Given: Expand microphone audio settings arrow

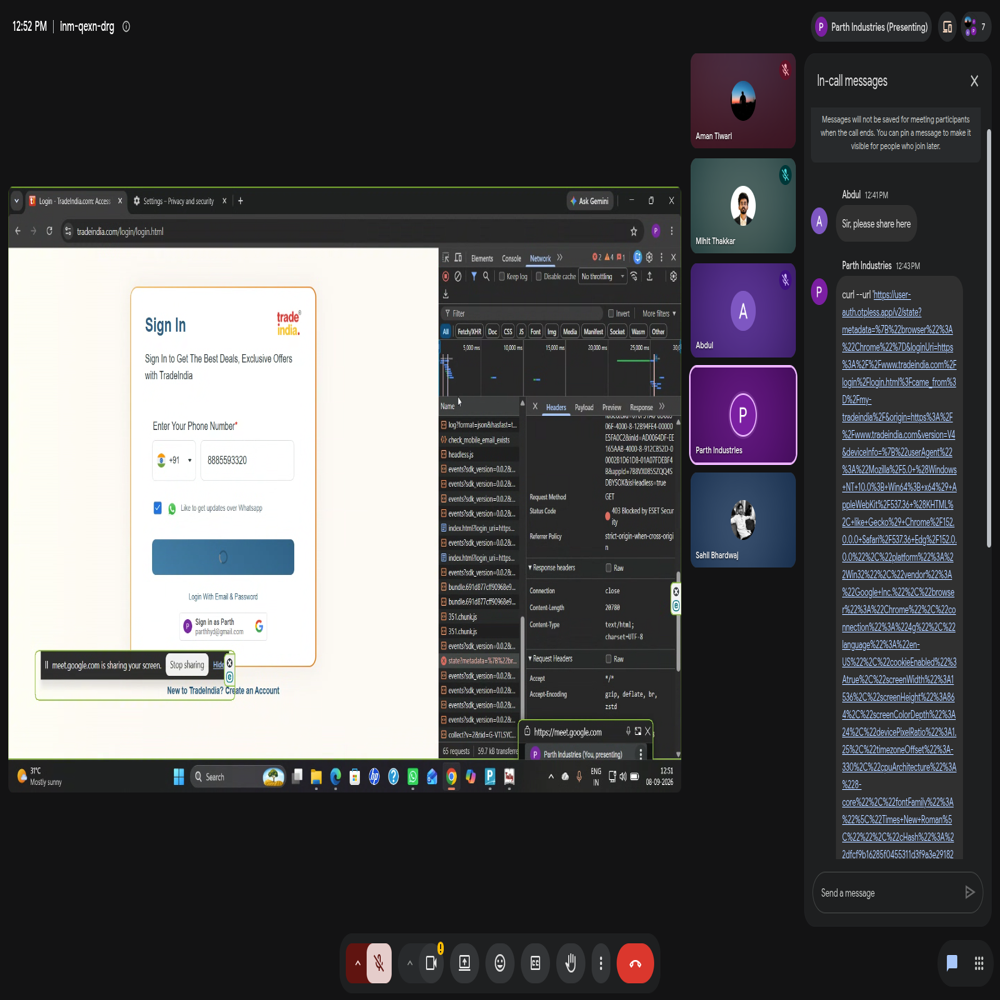Looking at the screenshot, I should [x=357, y=963].
